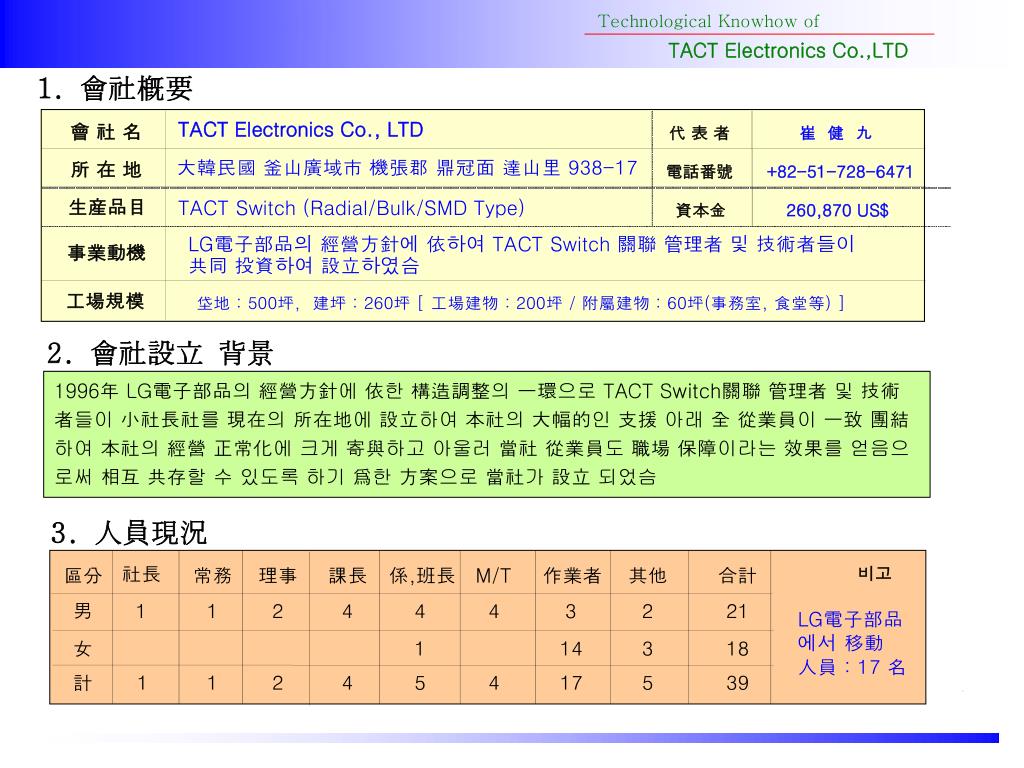Click the '常務' column header

tap(212, 575)
